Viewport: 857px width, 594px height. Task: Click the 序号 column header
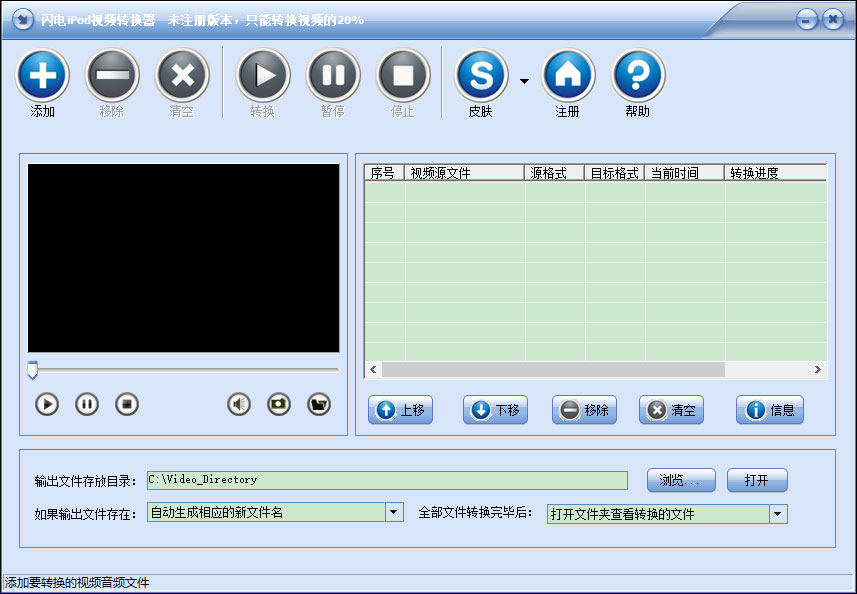point(384,173)
